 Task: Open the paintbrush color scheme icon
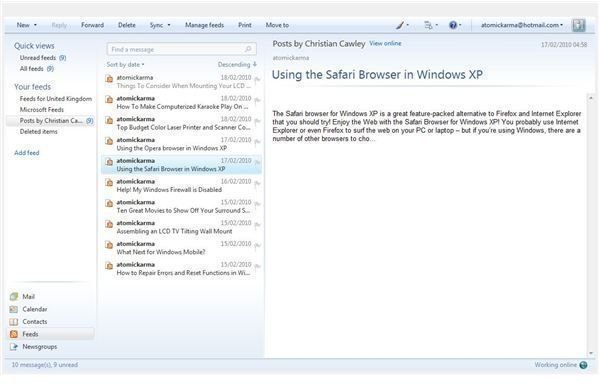click(x=400, y=25)
